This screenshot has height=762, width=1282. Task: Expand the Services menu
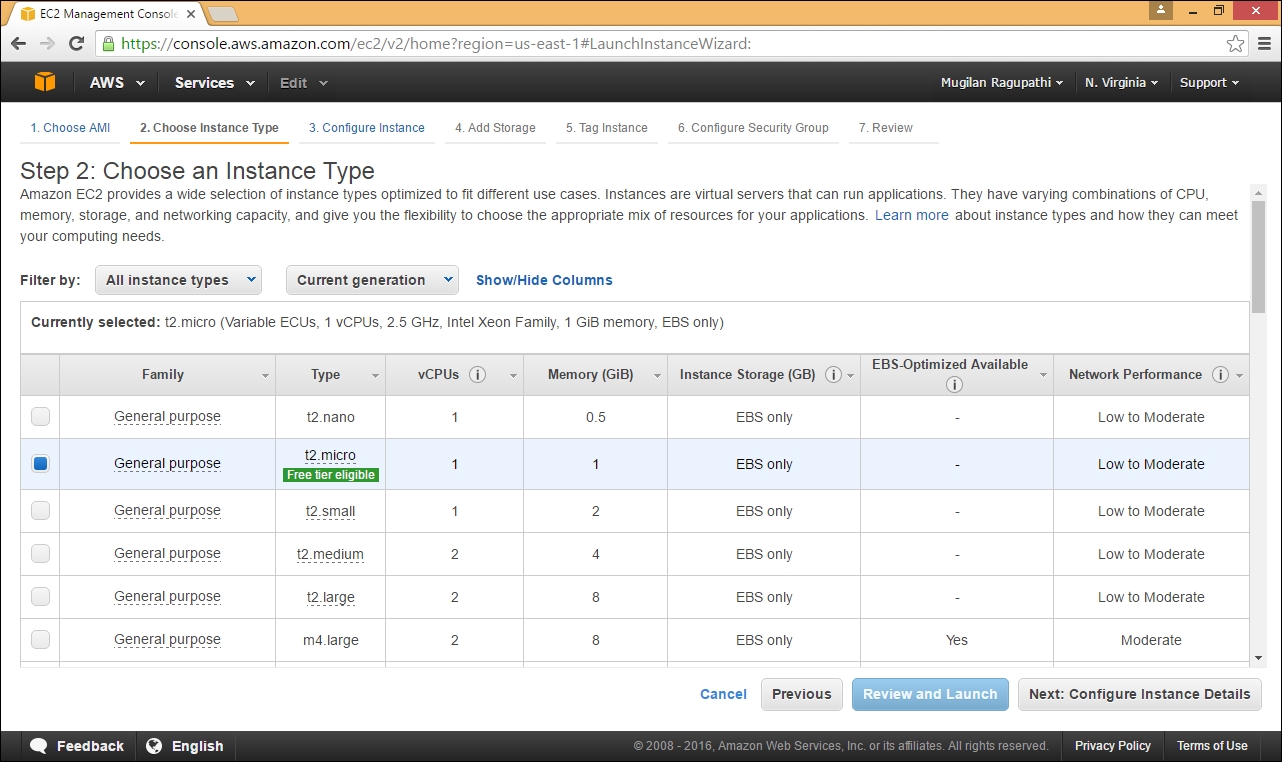click(x=215, y=83)
